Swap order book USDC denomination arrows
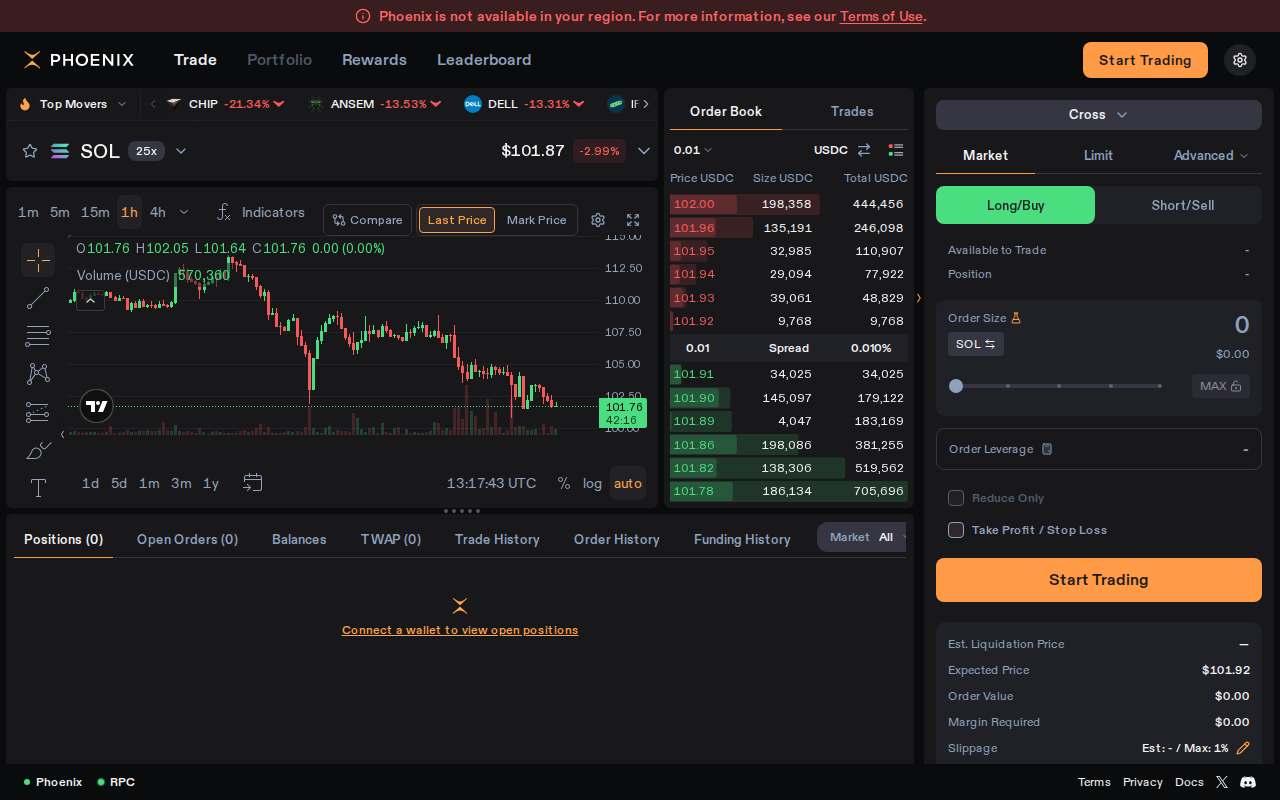The width and height of the screenshot is (1280, 800). pyautogui.click(x=864, y=150)
